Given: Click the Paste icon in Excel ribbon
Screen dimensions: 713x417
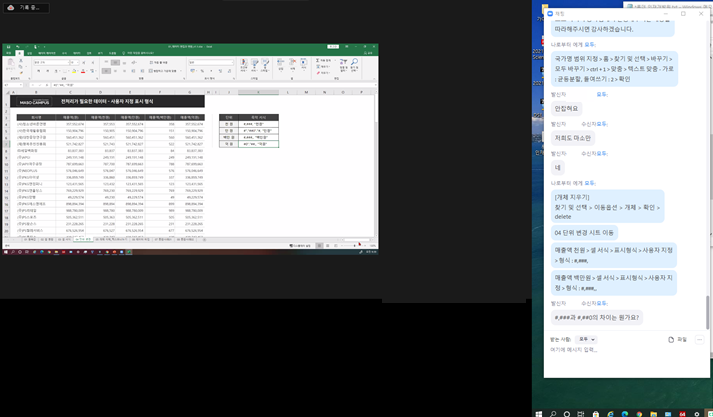Looking at the screenshot, I should tap(9, 63).
